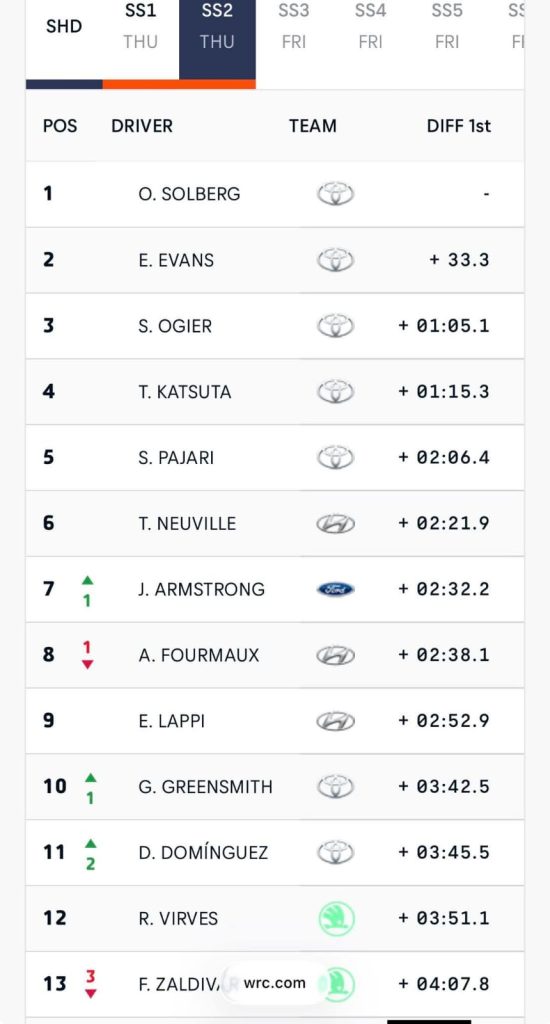Image resolution: width=550 pixels, height=1024 pixels.
Task: Switch to the SS1 THU tab
Action: (x=140, y=26)
